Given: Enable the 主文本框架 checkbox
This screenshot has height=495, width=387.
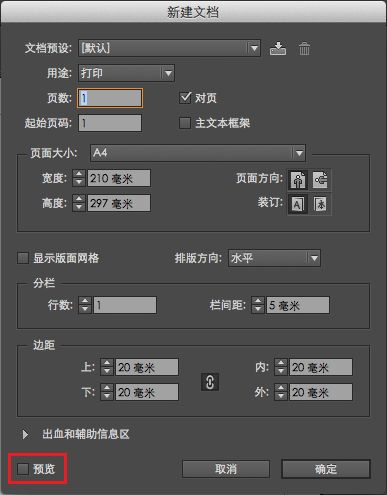Looking at the screenshot, I should (185, 123).
